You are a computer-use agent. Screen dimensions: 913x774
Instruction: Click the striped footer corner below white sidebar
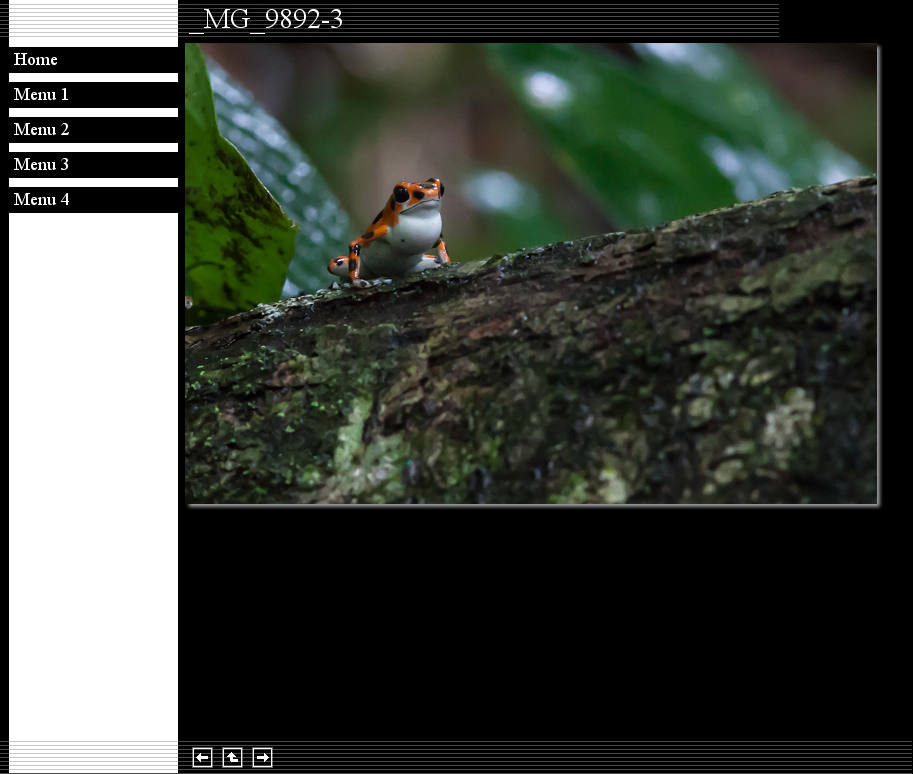pyautogui.click(x=93, y=757)
